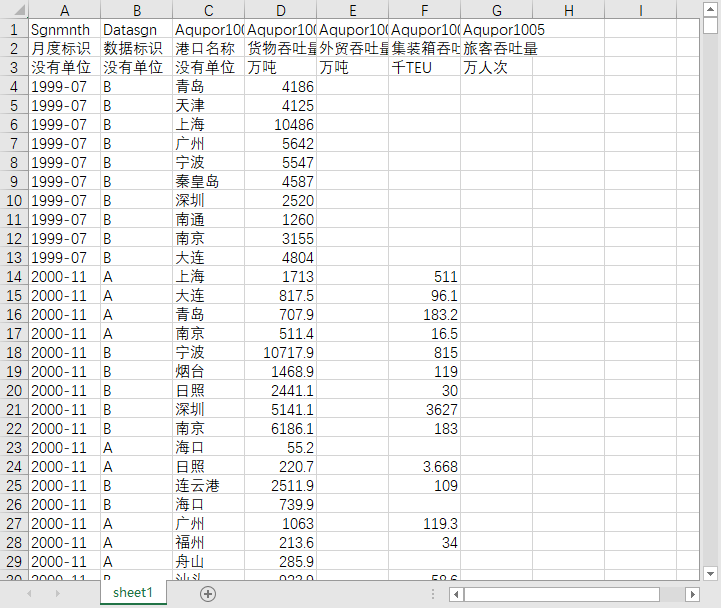Viewport: 721px width, 608px height.
Task: Click cell with value 739.9
Action: 280,505
